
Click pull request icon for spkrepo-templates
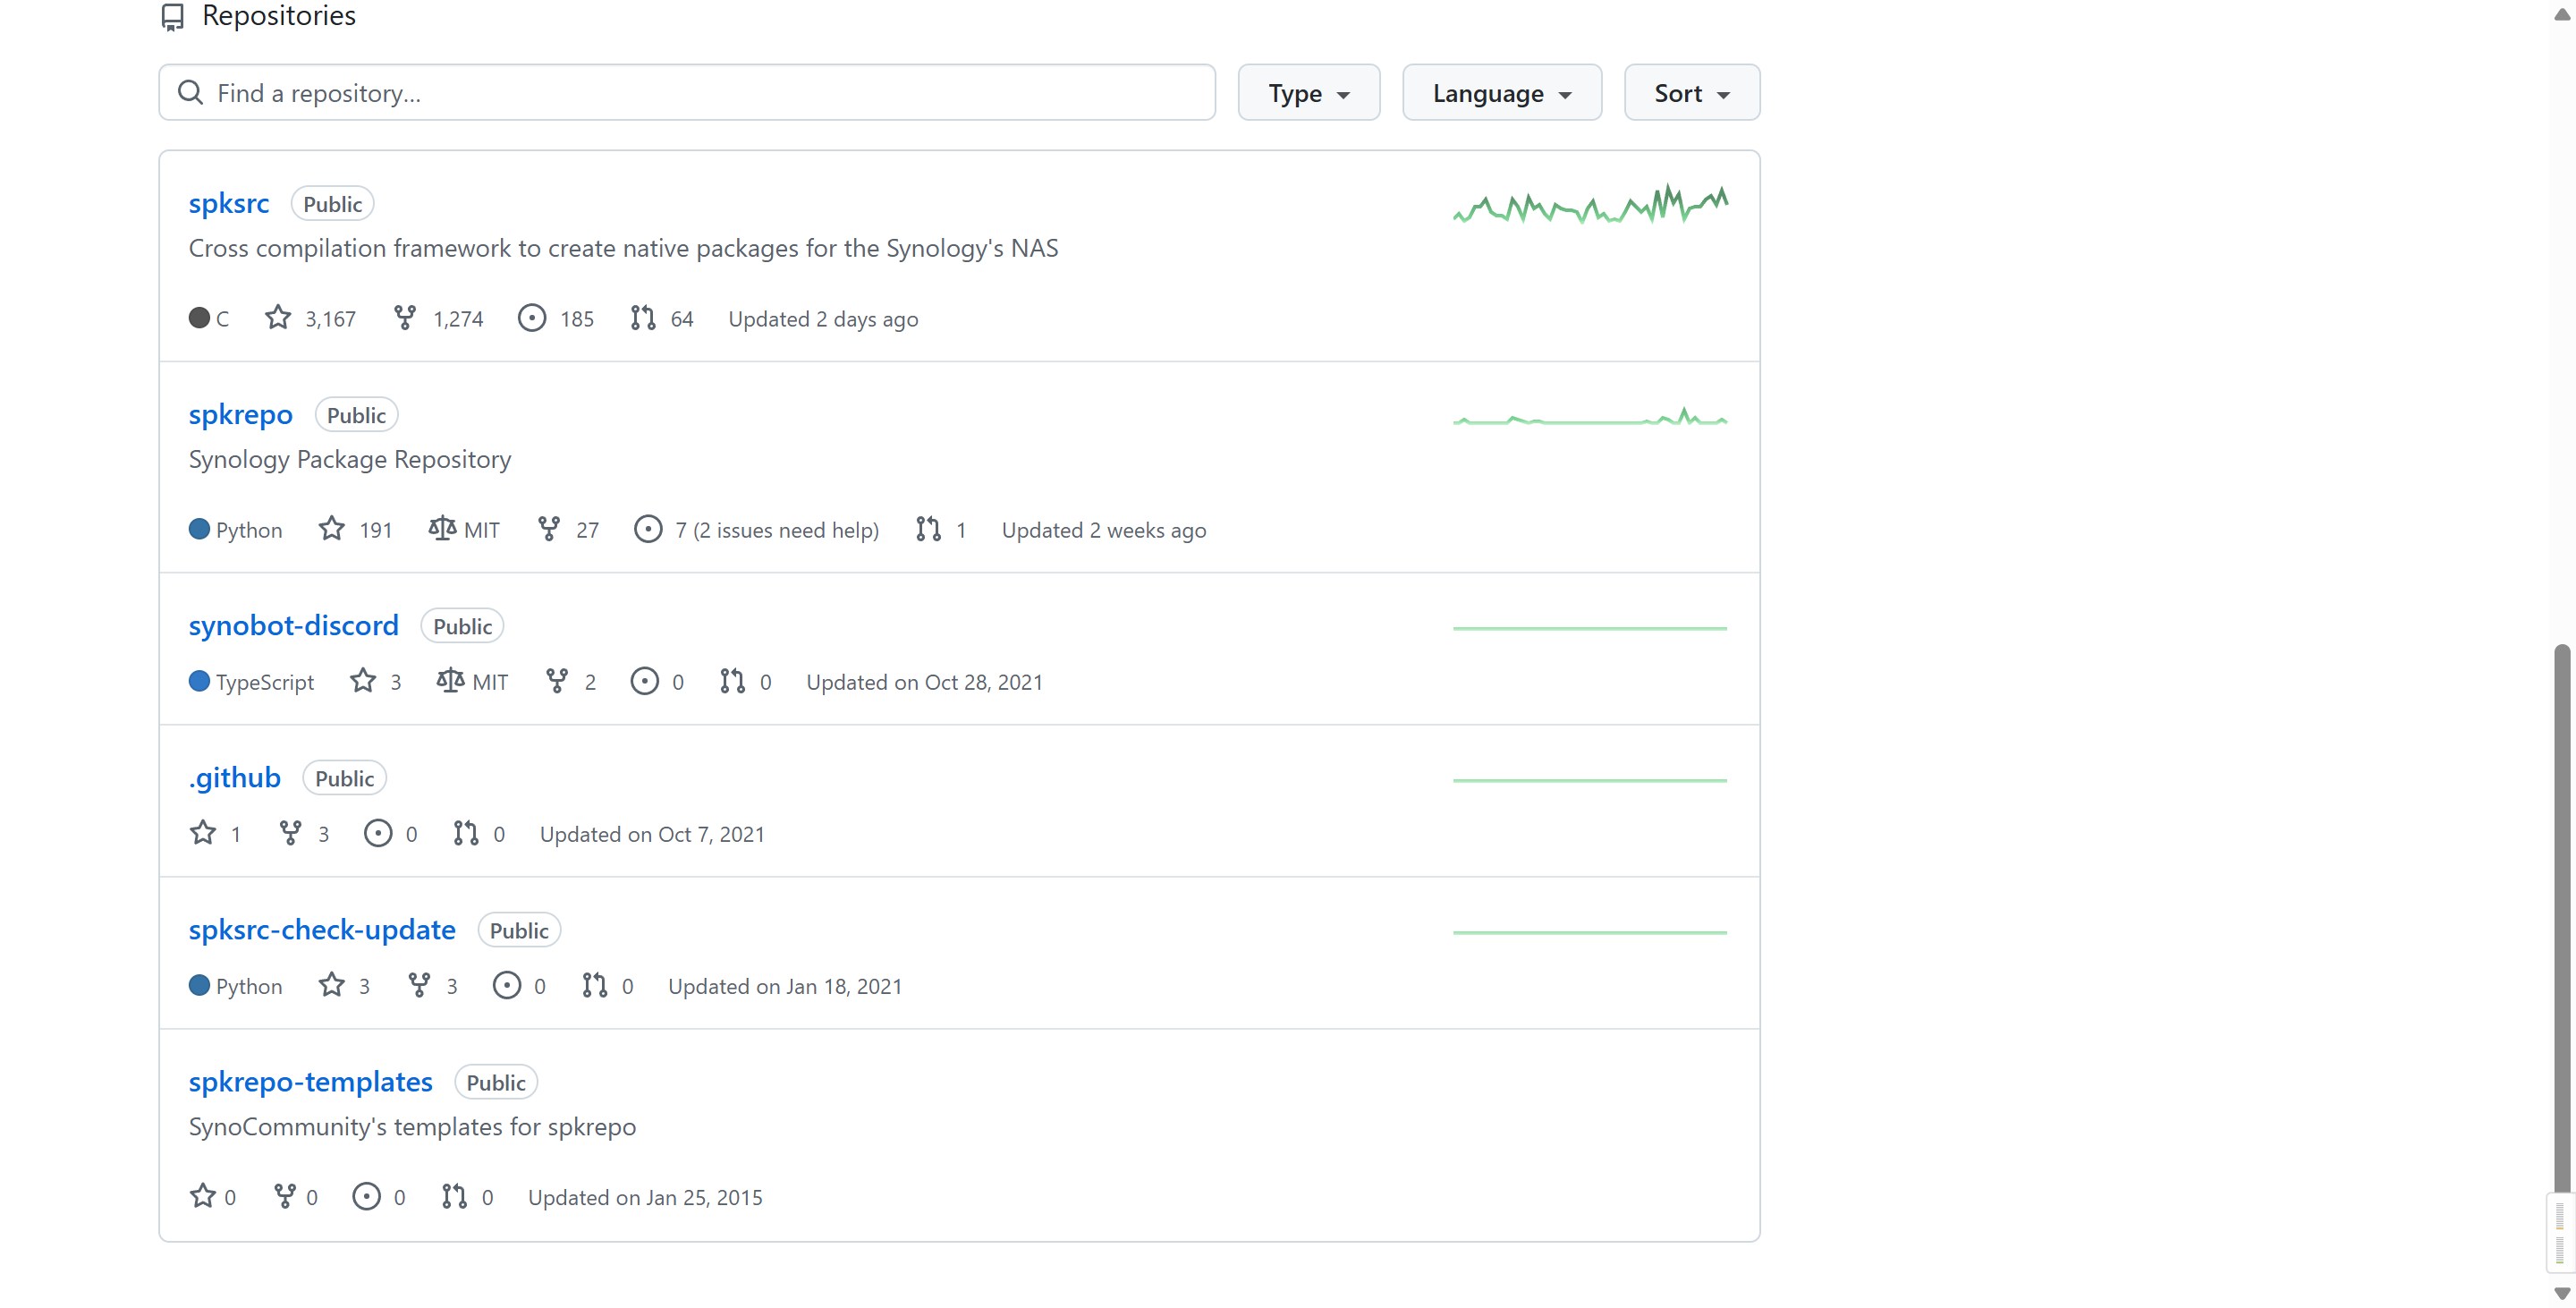tap(454, 1196)
